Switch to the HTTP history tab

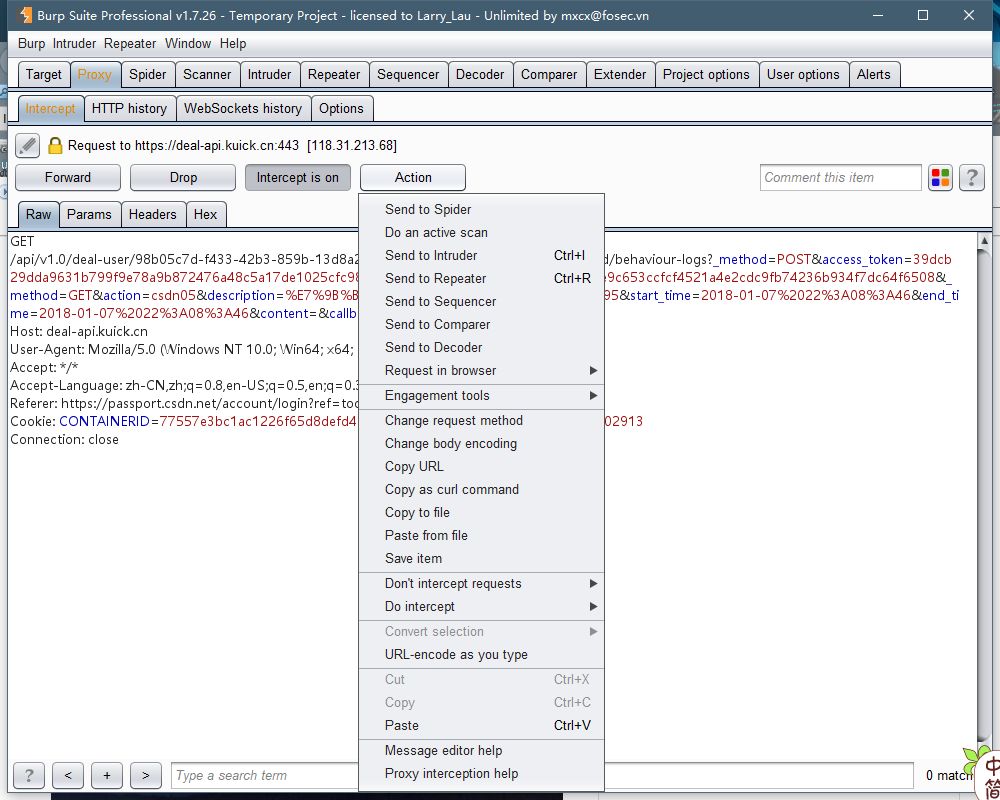[129, 108]
